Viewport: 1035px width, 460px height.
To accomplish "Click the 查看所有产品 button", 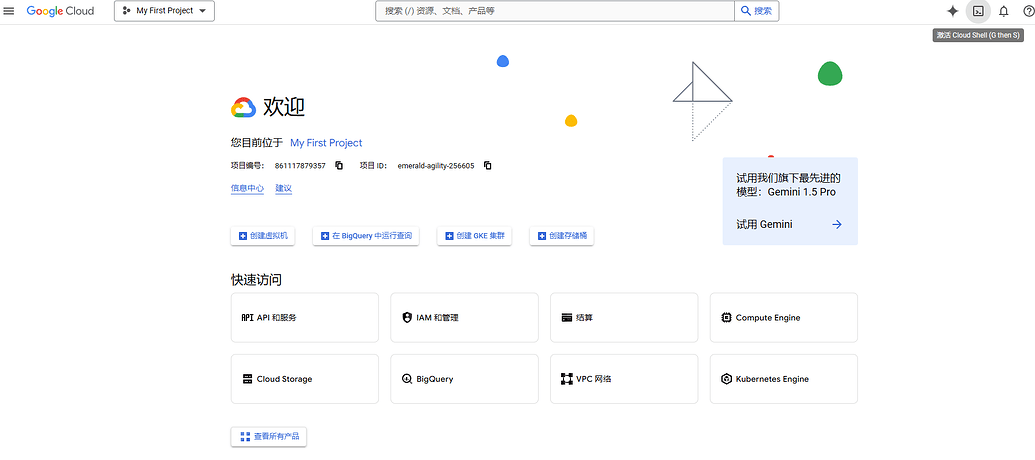I will [269, 436].
